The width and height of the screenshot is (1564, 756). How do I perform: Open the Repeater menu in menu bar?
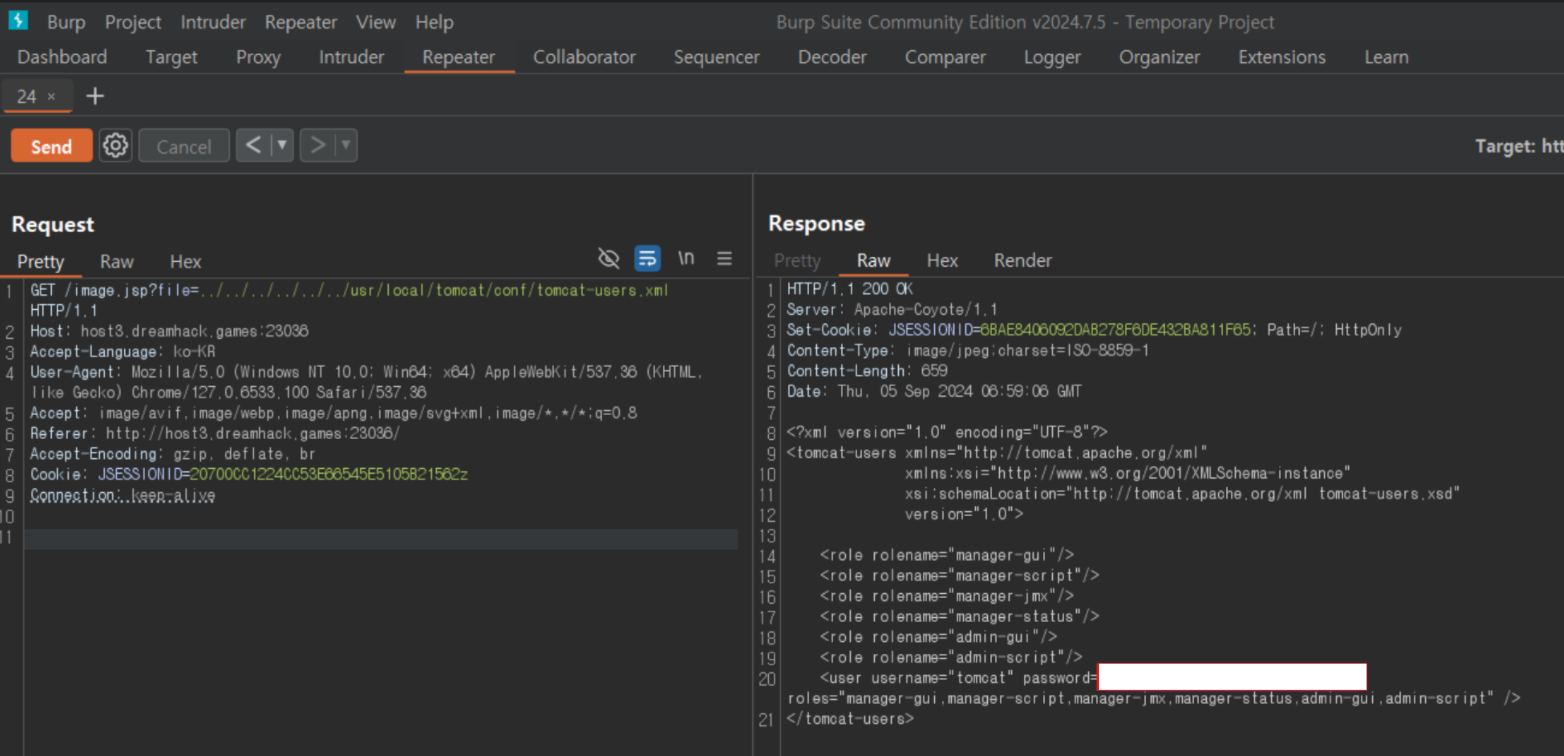[x=301, y=21]
